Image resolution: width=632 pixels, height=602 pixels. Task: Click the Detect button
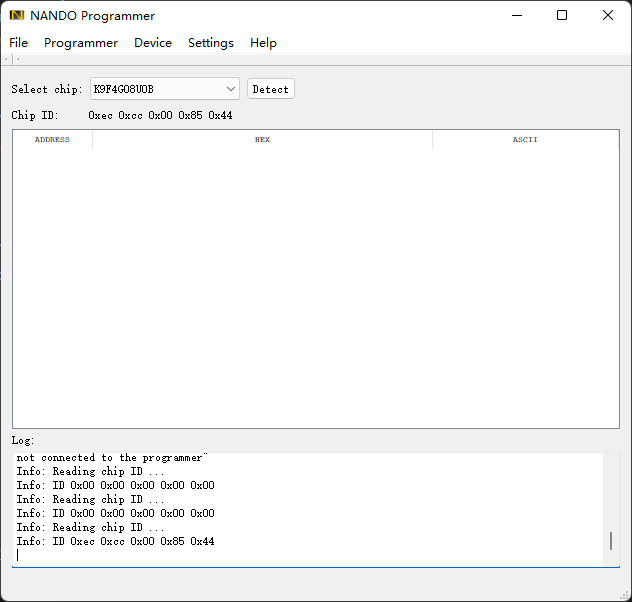click(270, 89)
